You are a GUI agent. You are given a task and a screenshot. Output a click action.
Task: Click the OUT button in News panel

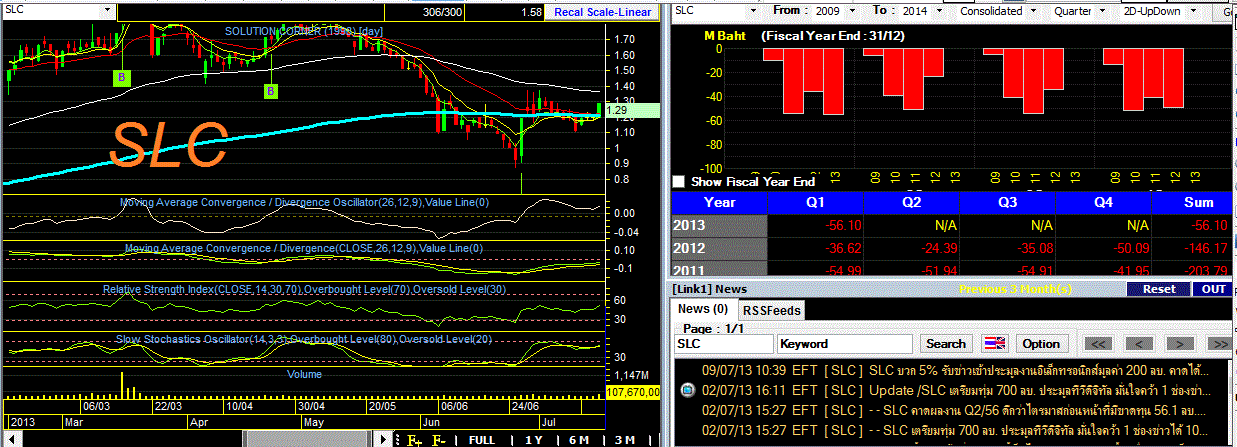(x=1214, y=289)
